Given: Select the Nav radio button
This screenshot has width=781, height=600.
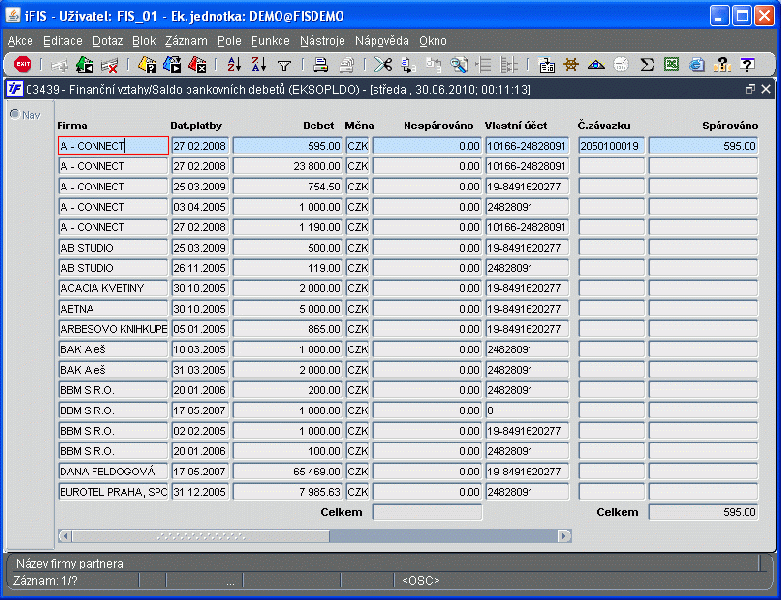Looking at the screenshot, I should [14, 115].
